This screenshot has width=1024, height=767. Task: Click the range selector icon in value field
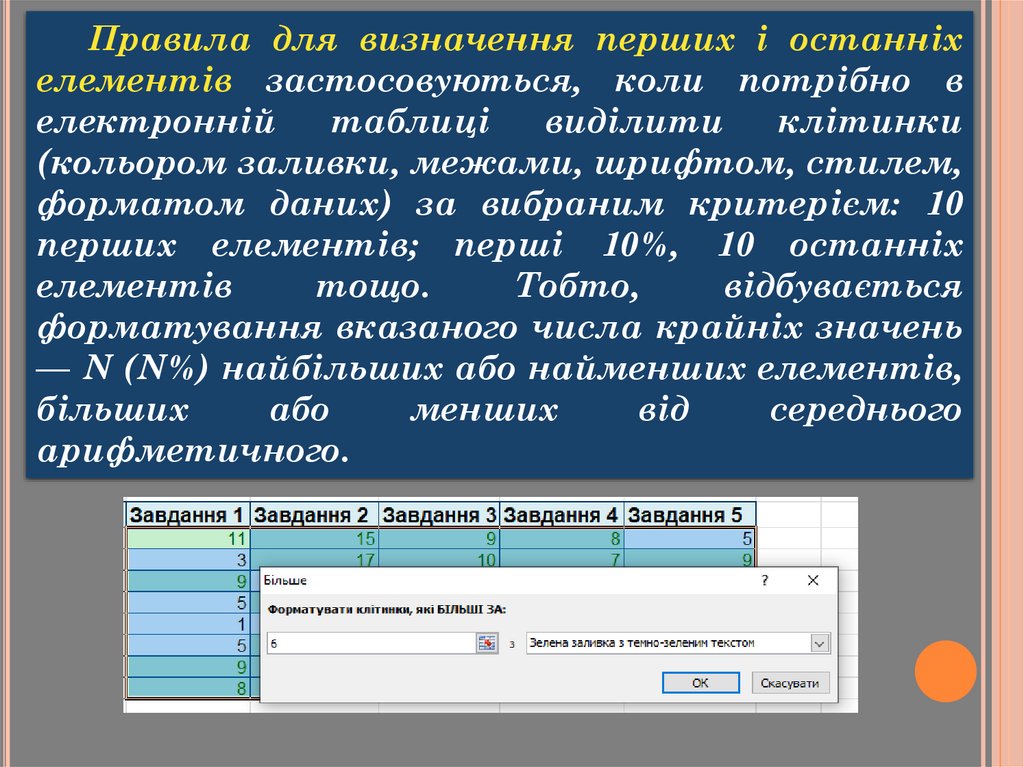pos(487,644)
